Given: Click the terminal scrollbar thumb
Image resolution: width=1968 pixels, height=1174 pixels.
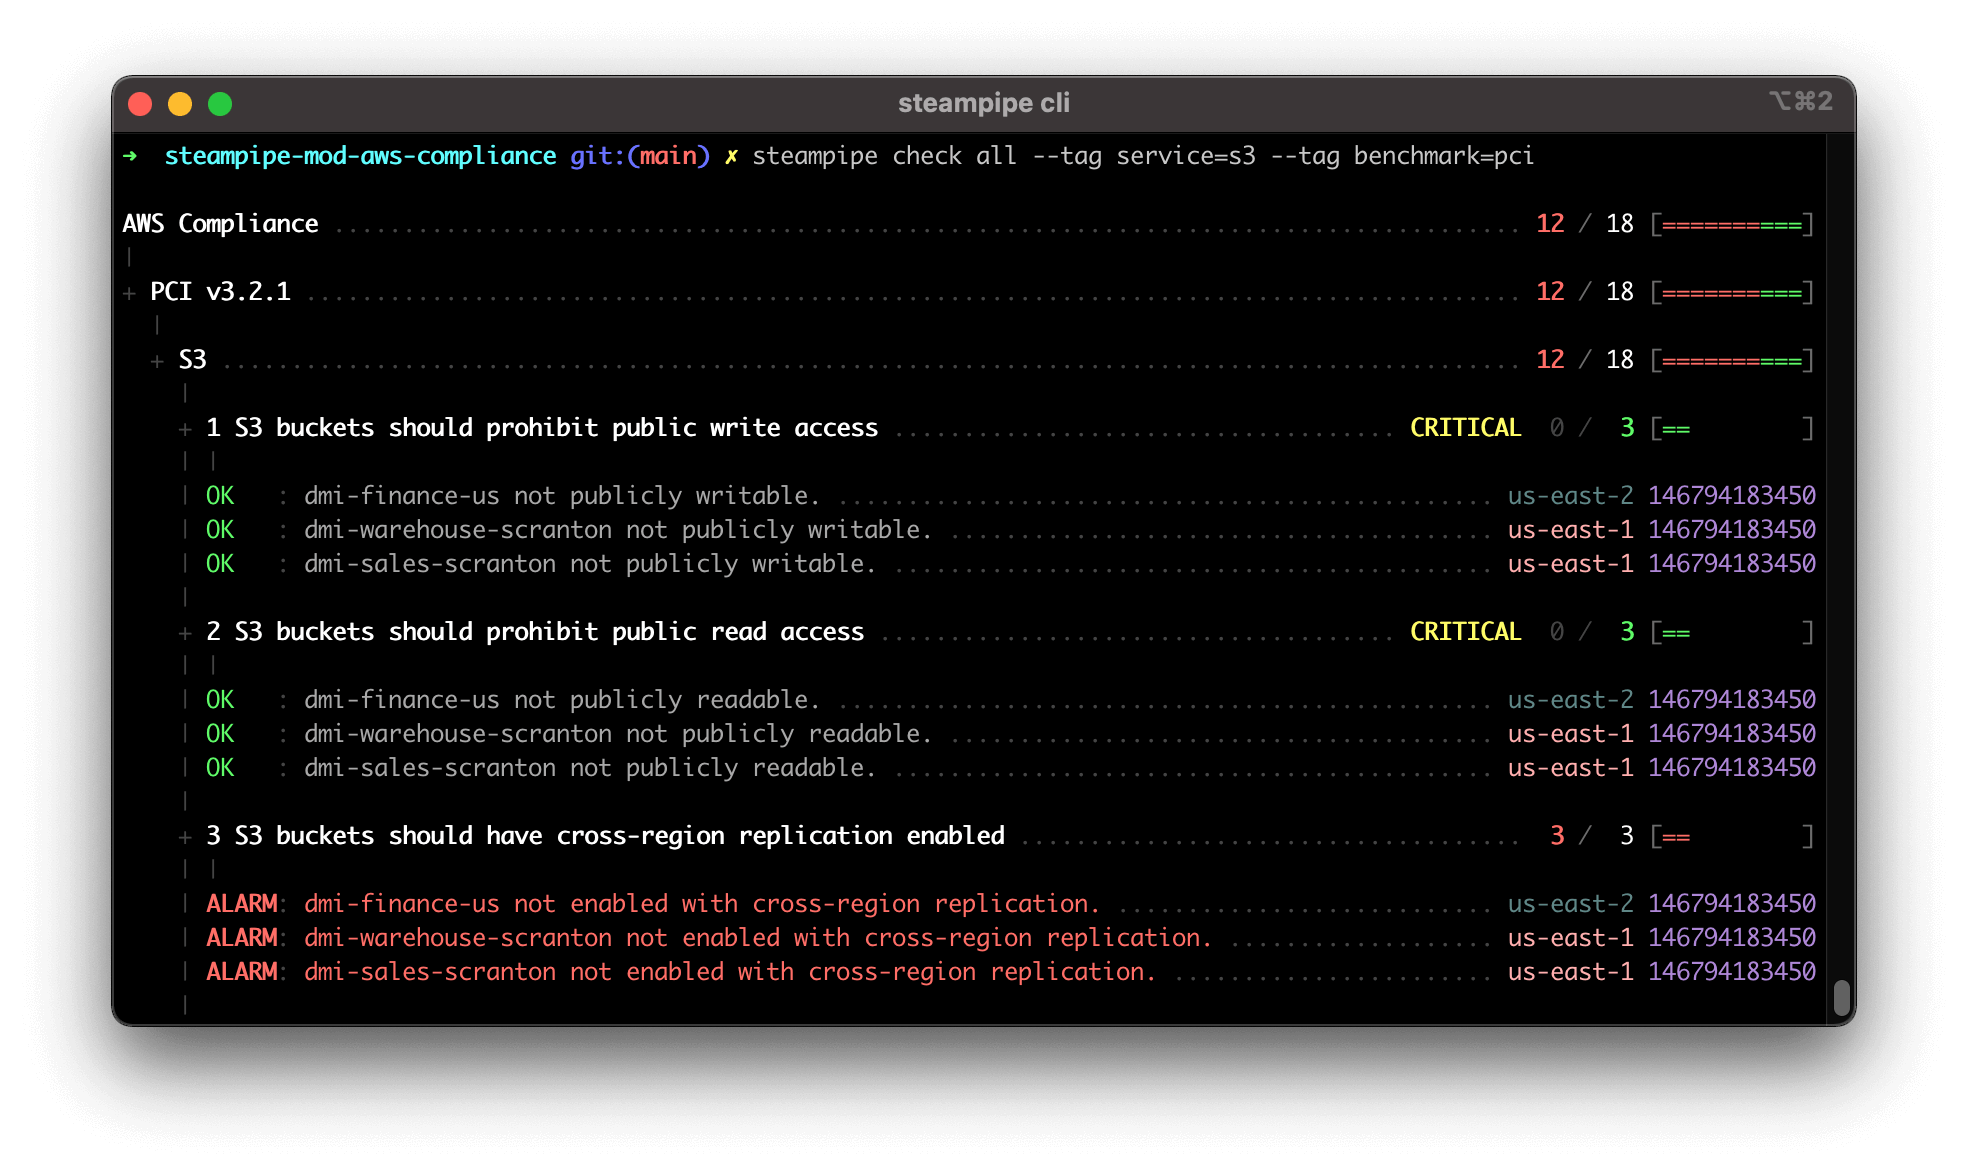Looking at the screenshot, I should tap(1842, 997).
